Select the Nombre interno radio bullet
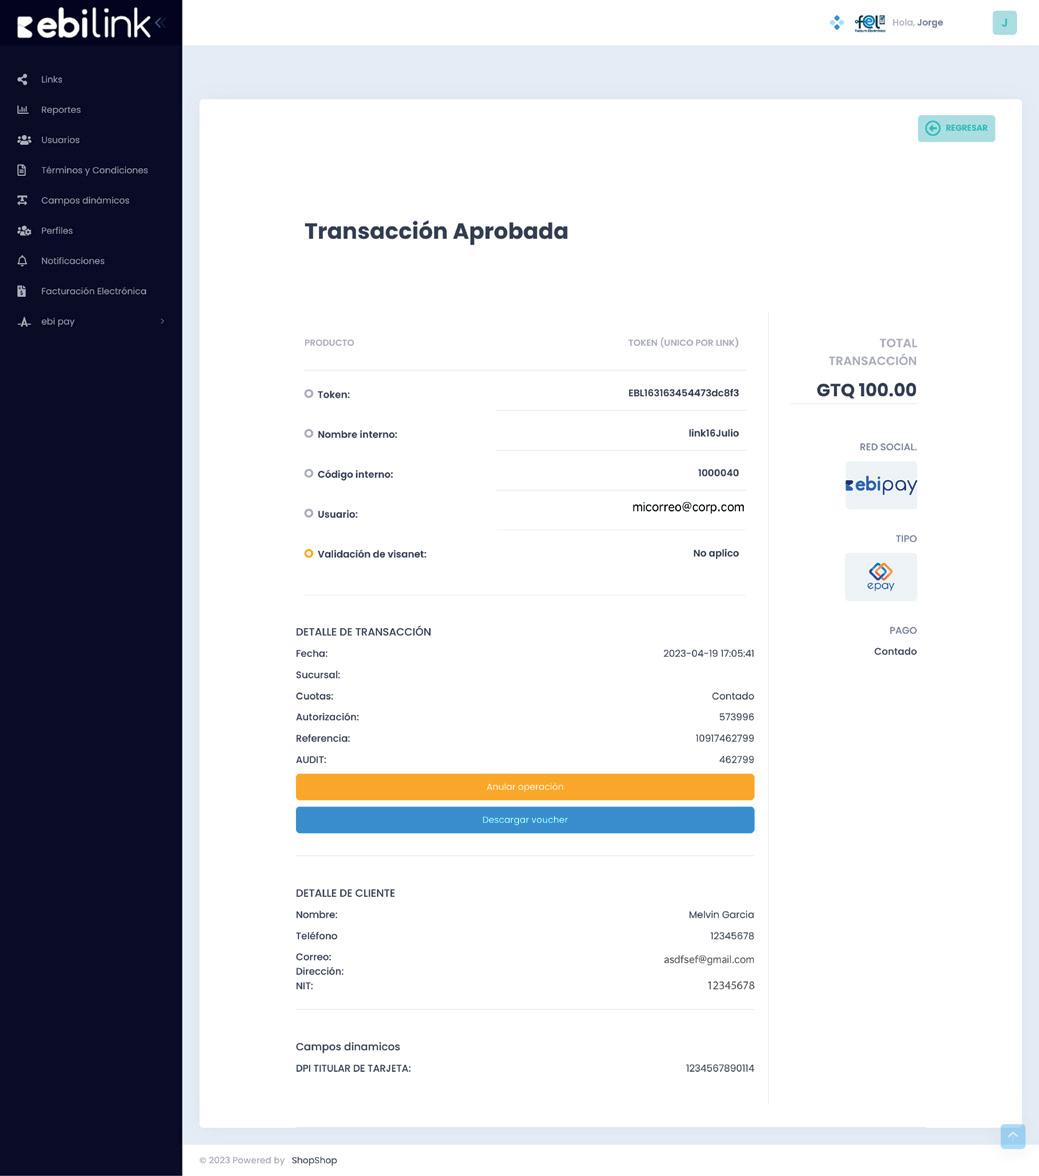The width and height of the screenshot is (1039, 1176). (308, 434)
